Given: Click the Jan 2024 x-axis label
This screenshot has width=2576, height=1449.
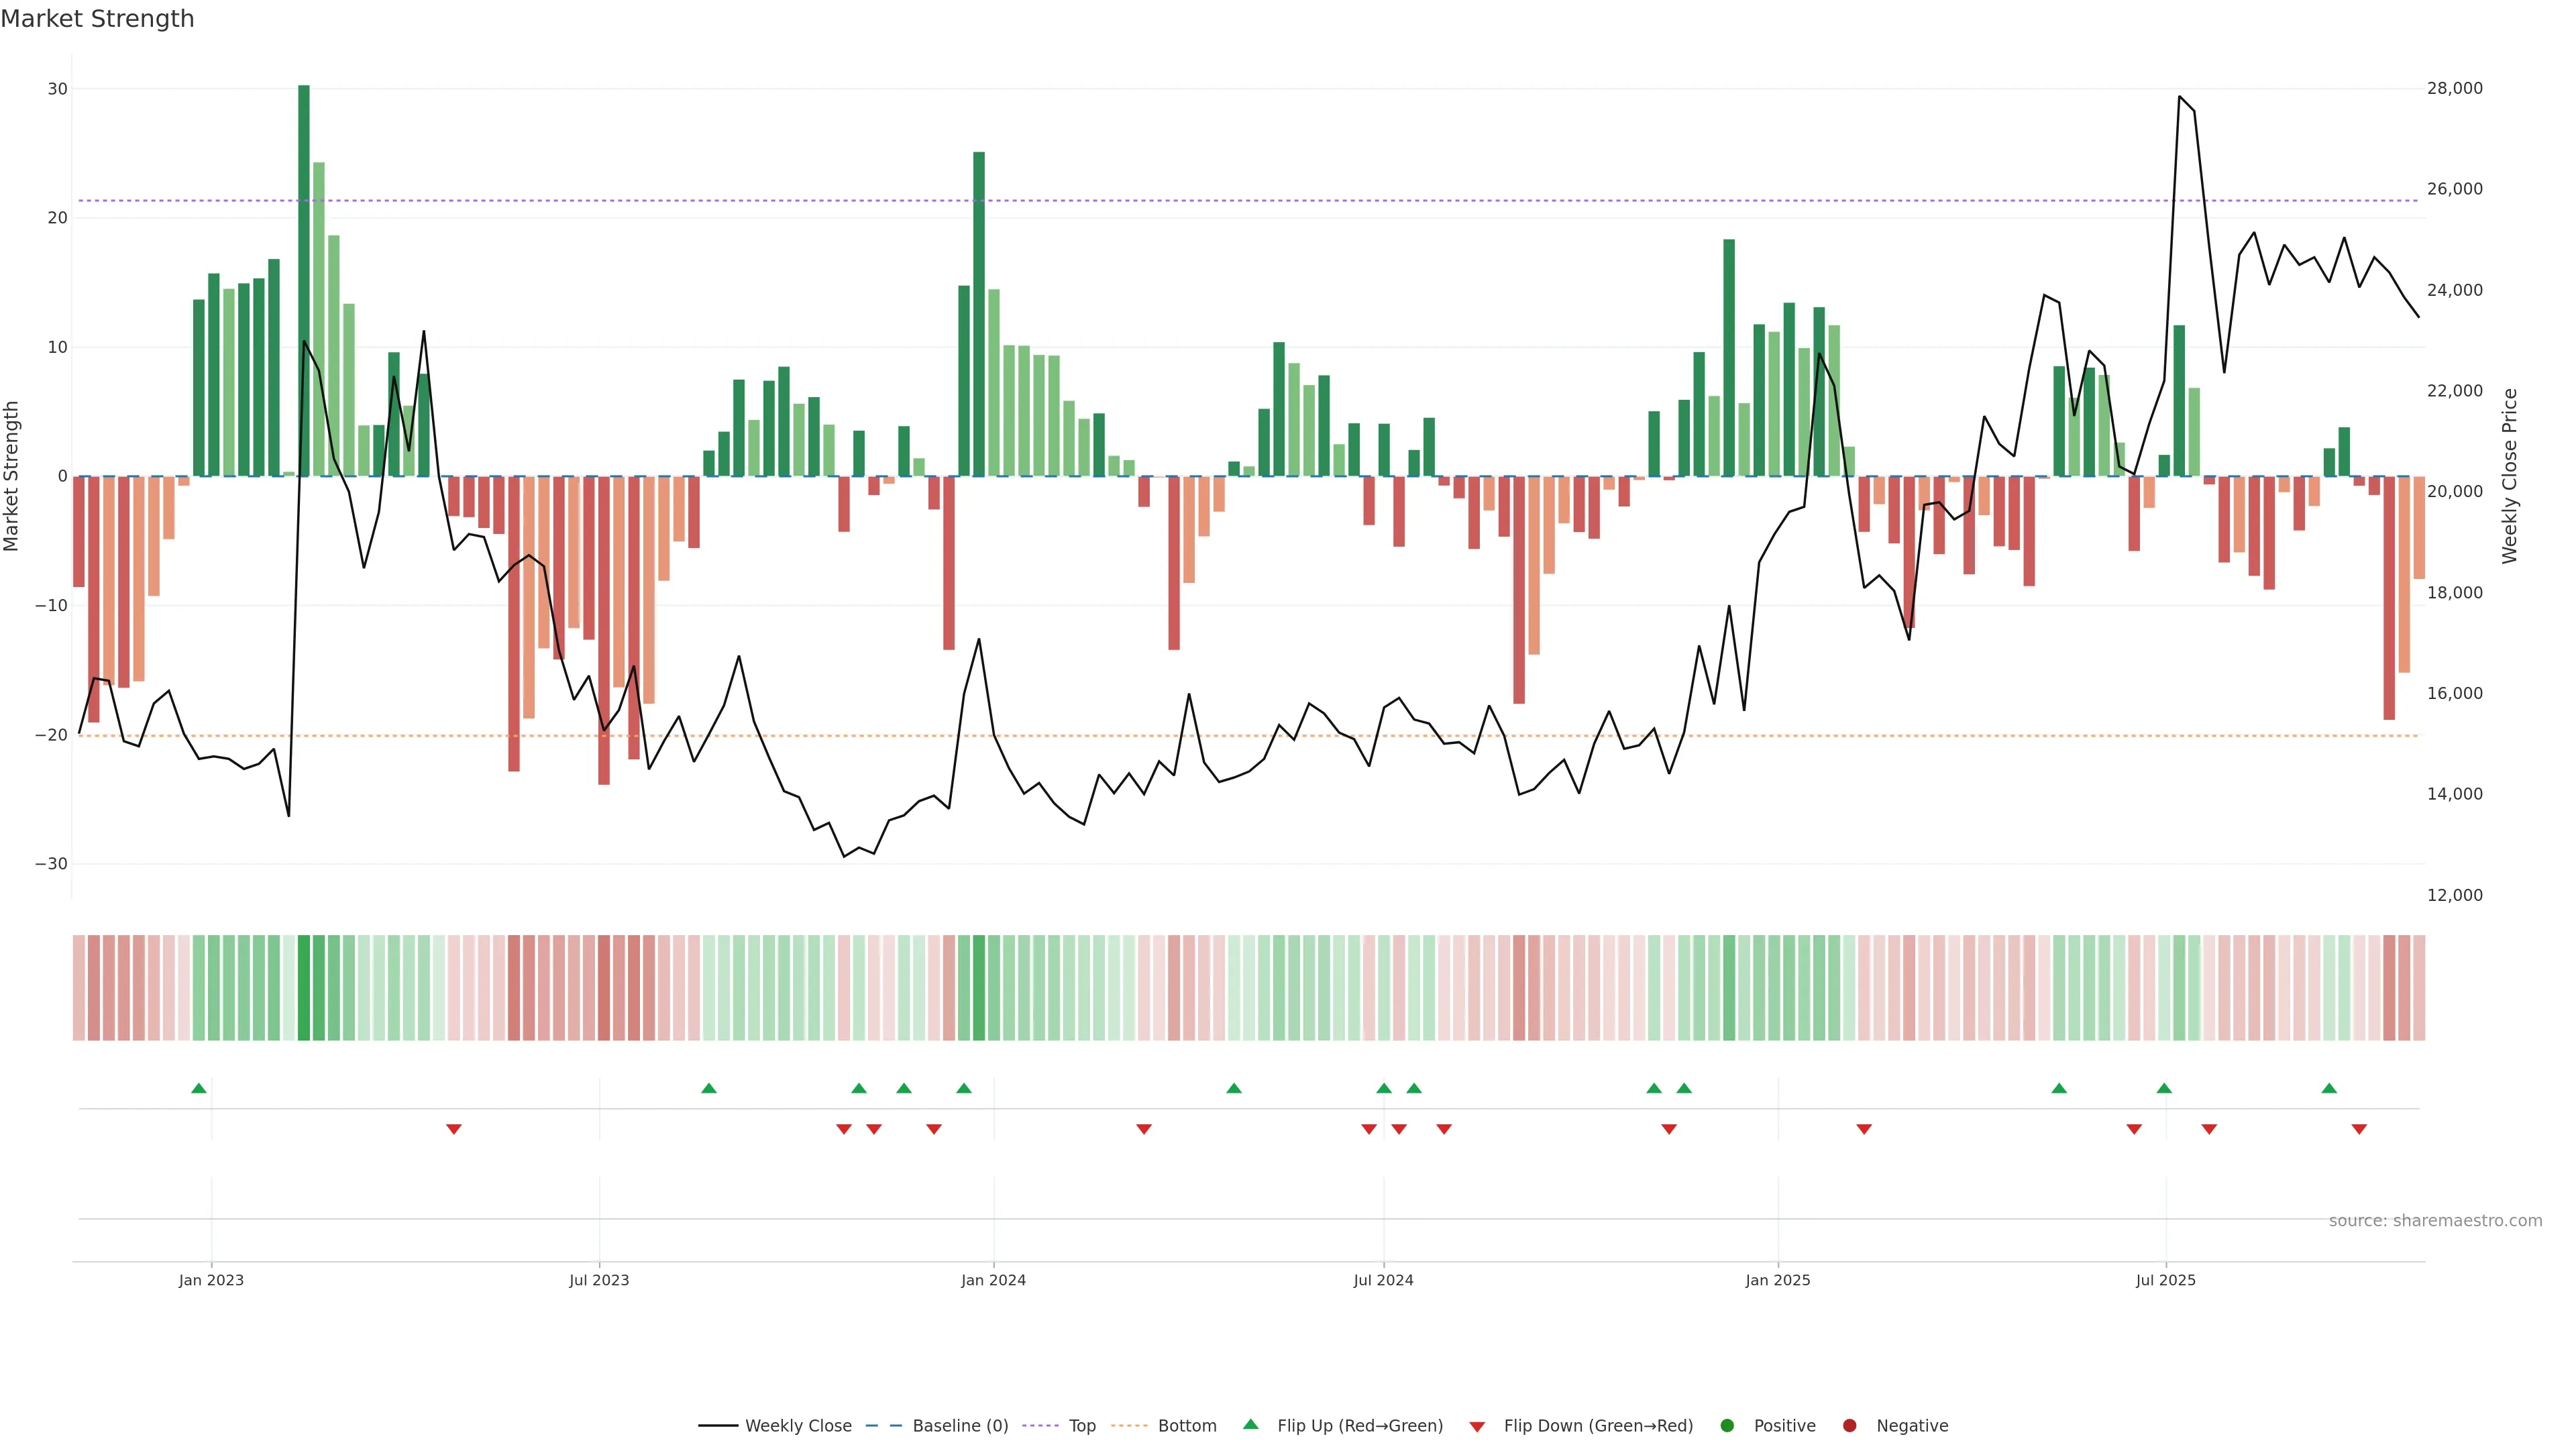Looking at the screenshot, I should click(x=993, y=1280).
